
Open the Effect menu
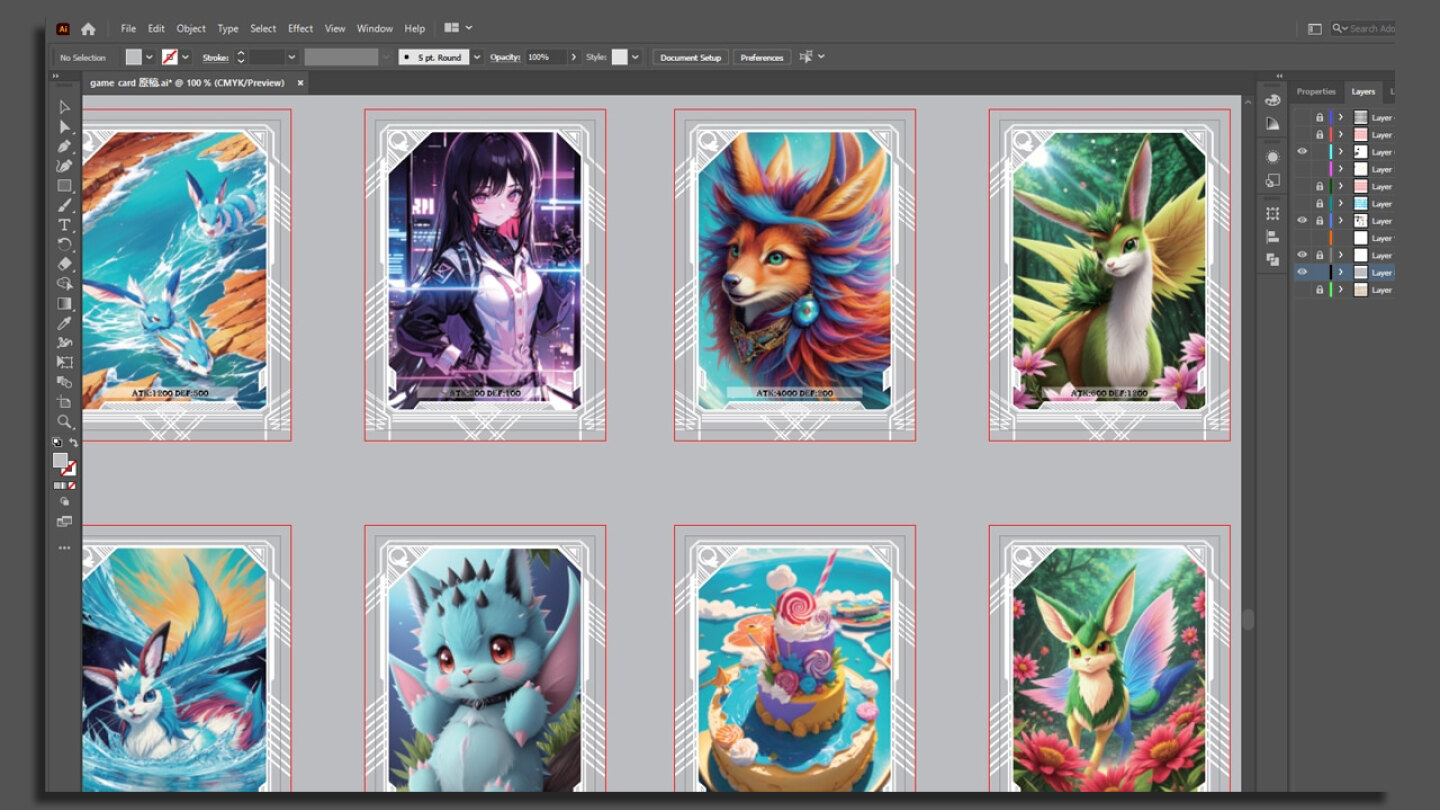301,28
